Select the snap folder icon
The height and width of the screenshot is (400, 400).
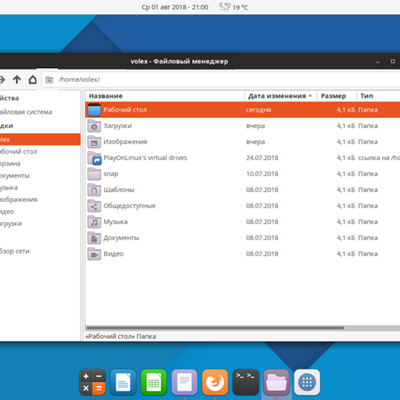[94, 174]
